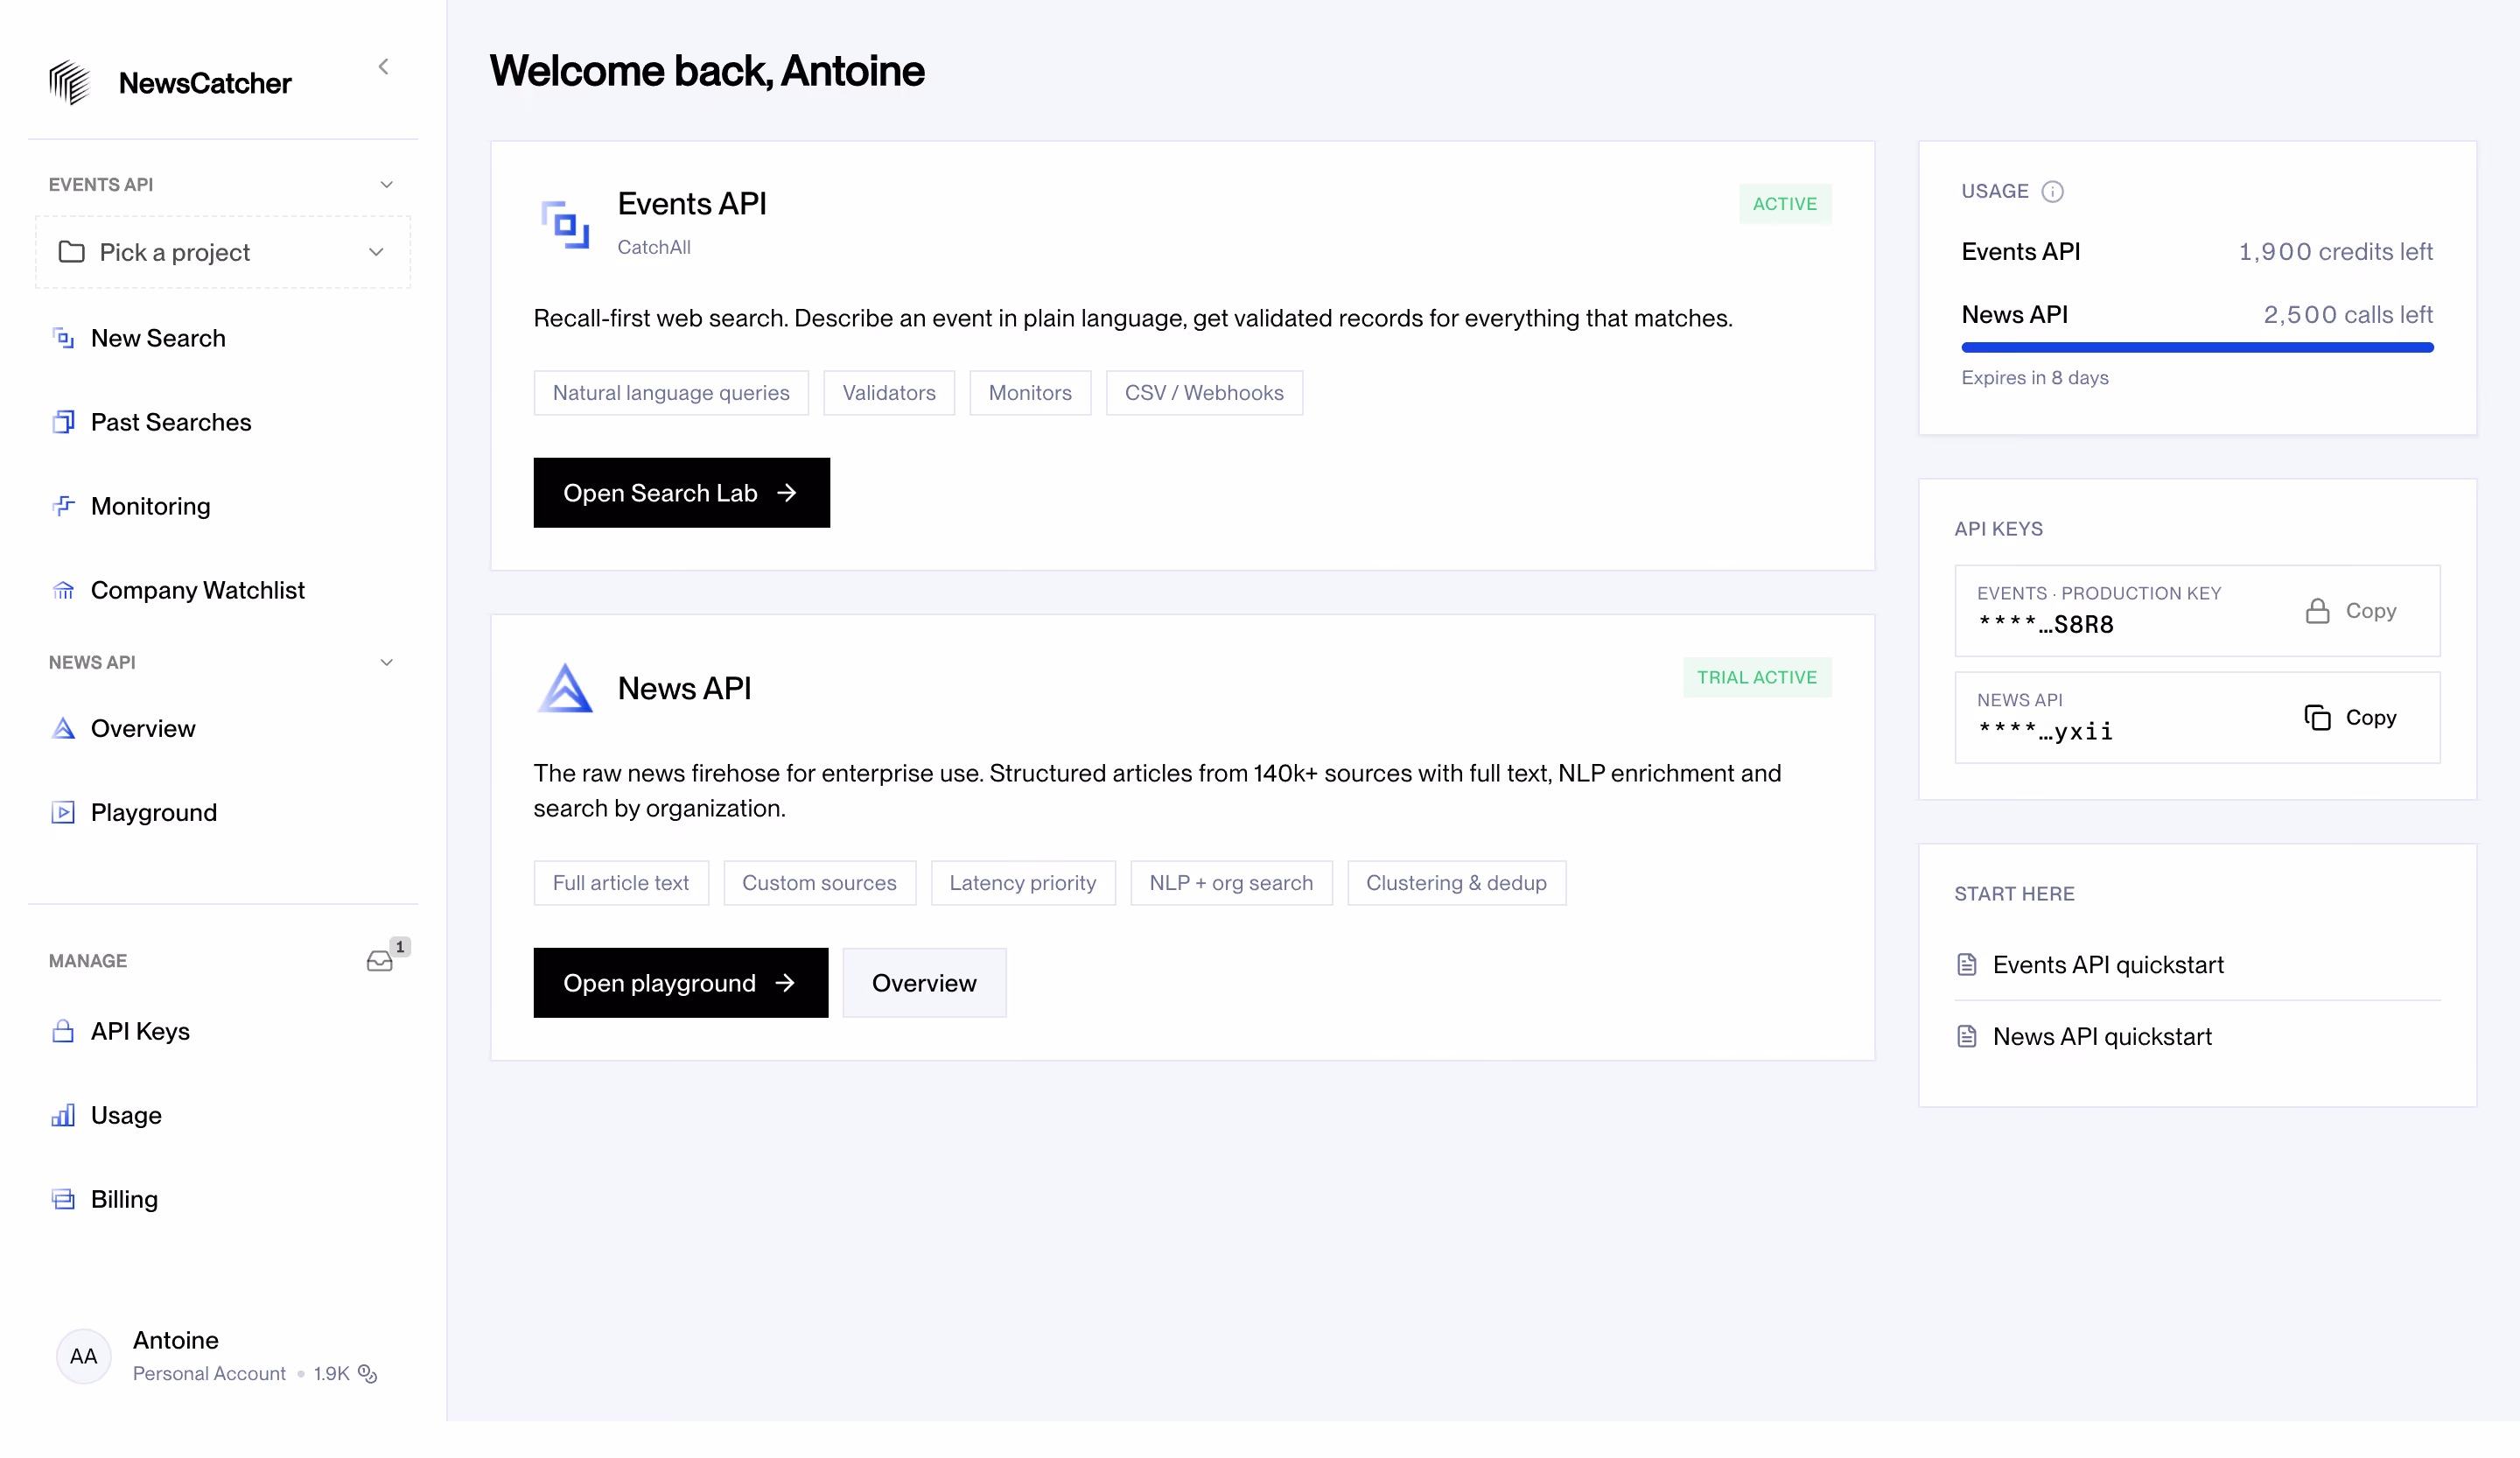Collapse the Events API sidebar section
This screenshot has width=2520, height=1458.
point(387,185)
